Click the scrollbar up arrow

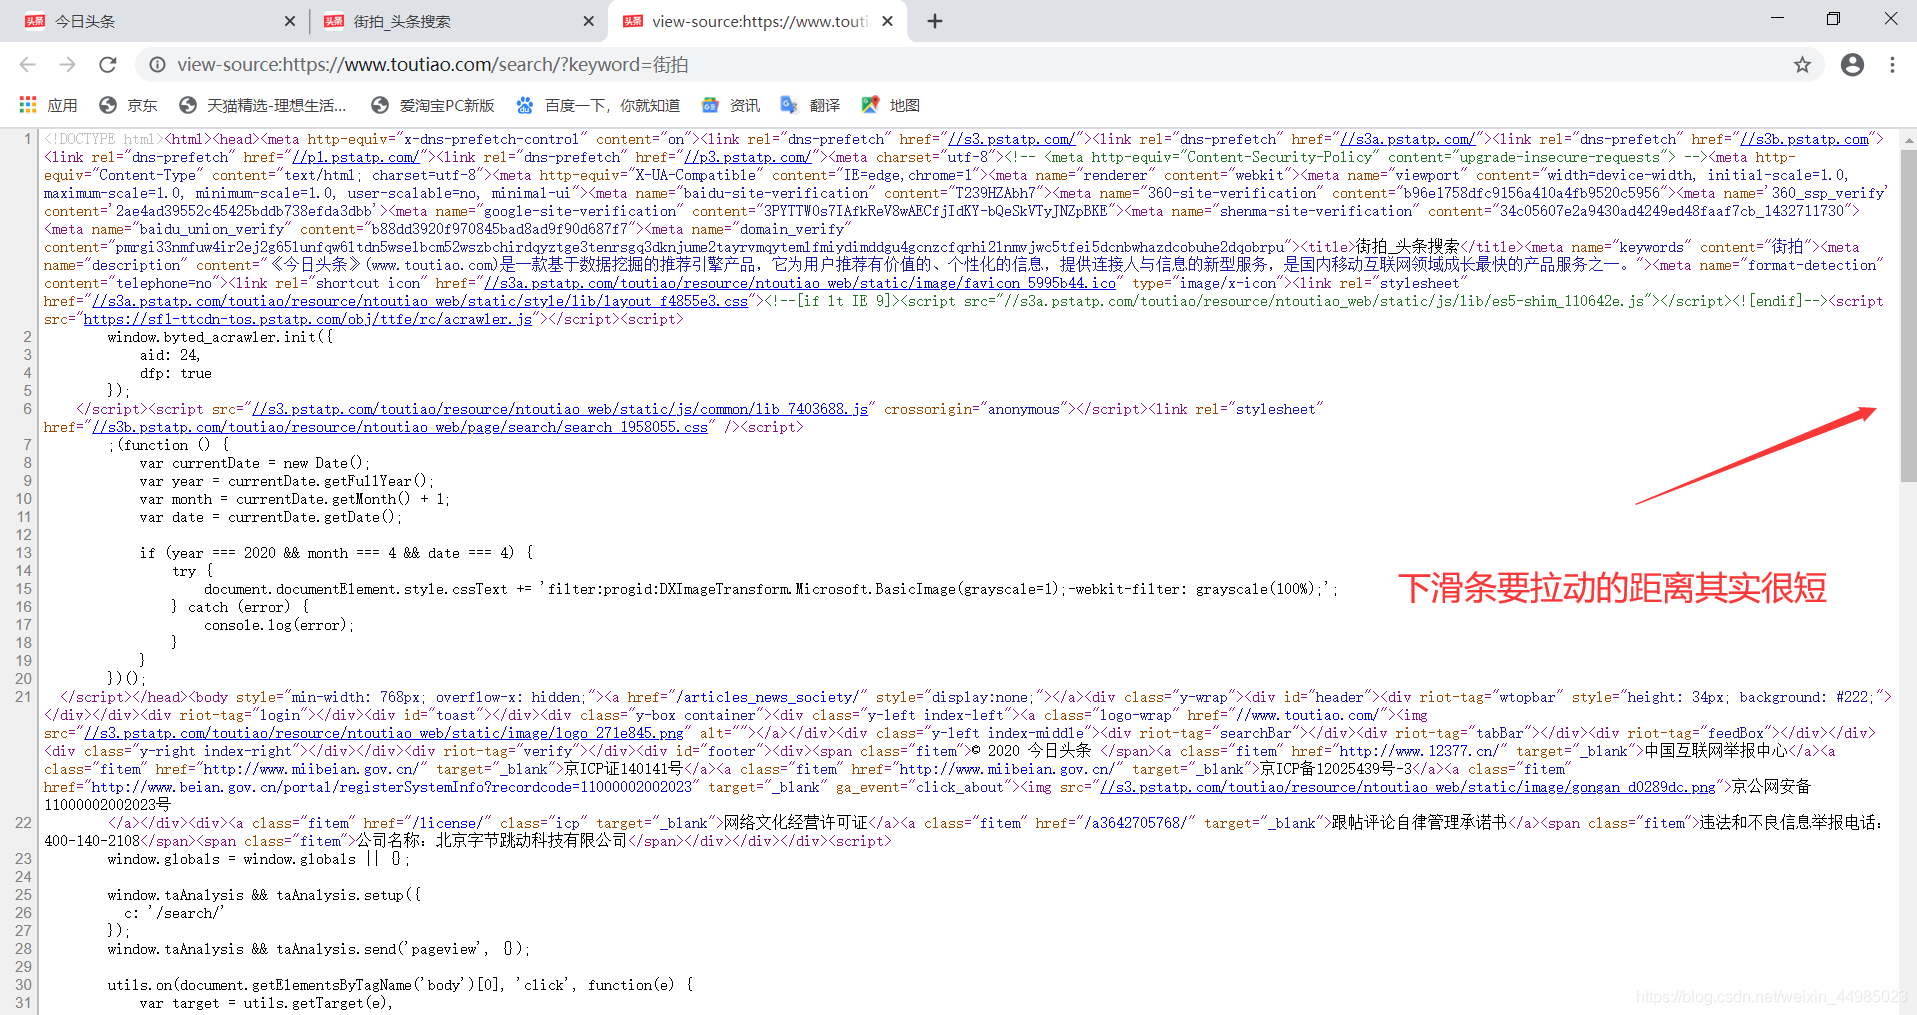click(x=1908, y=139)
